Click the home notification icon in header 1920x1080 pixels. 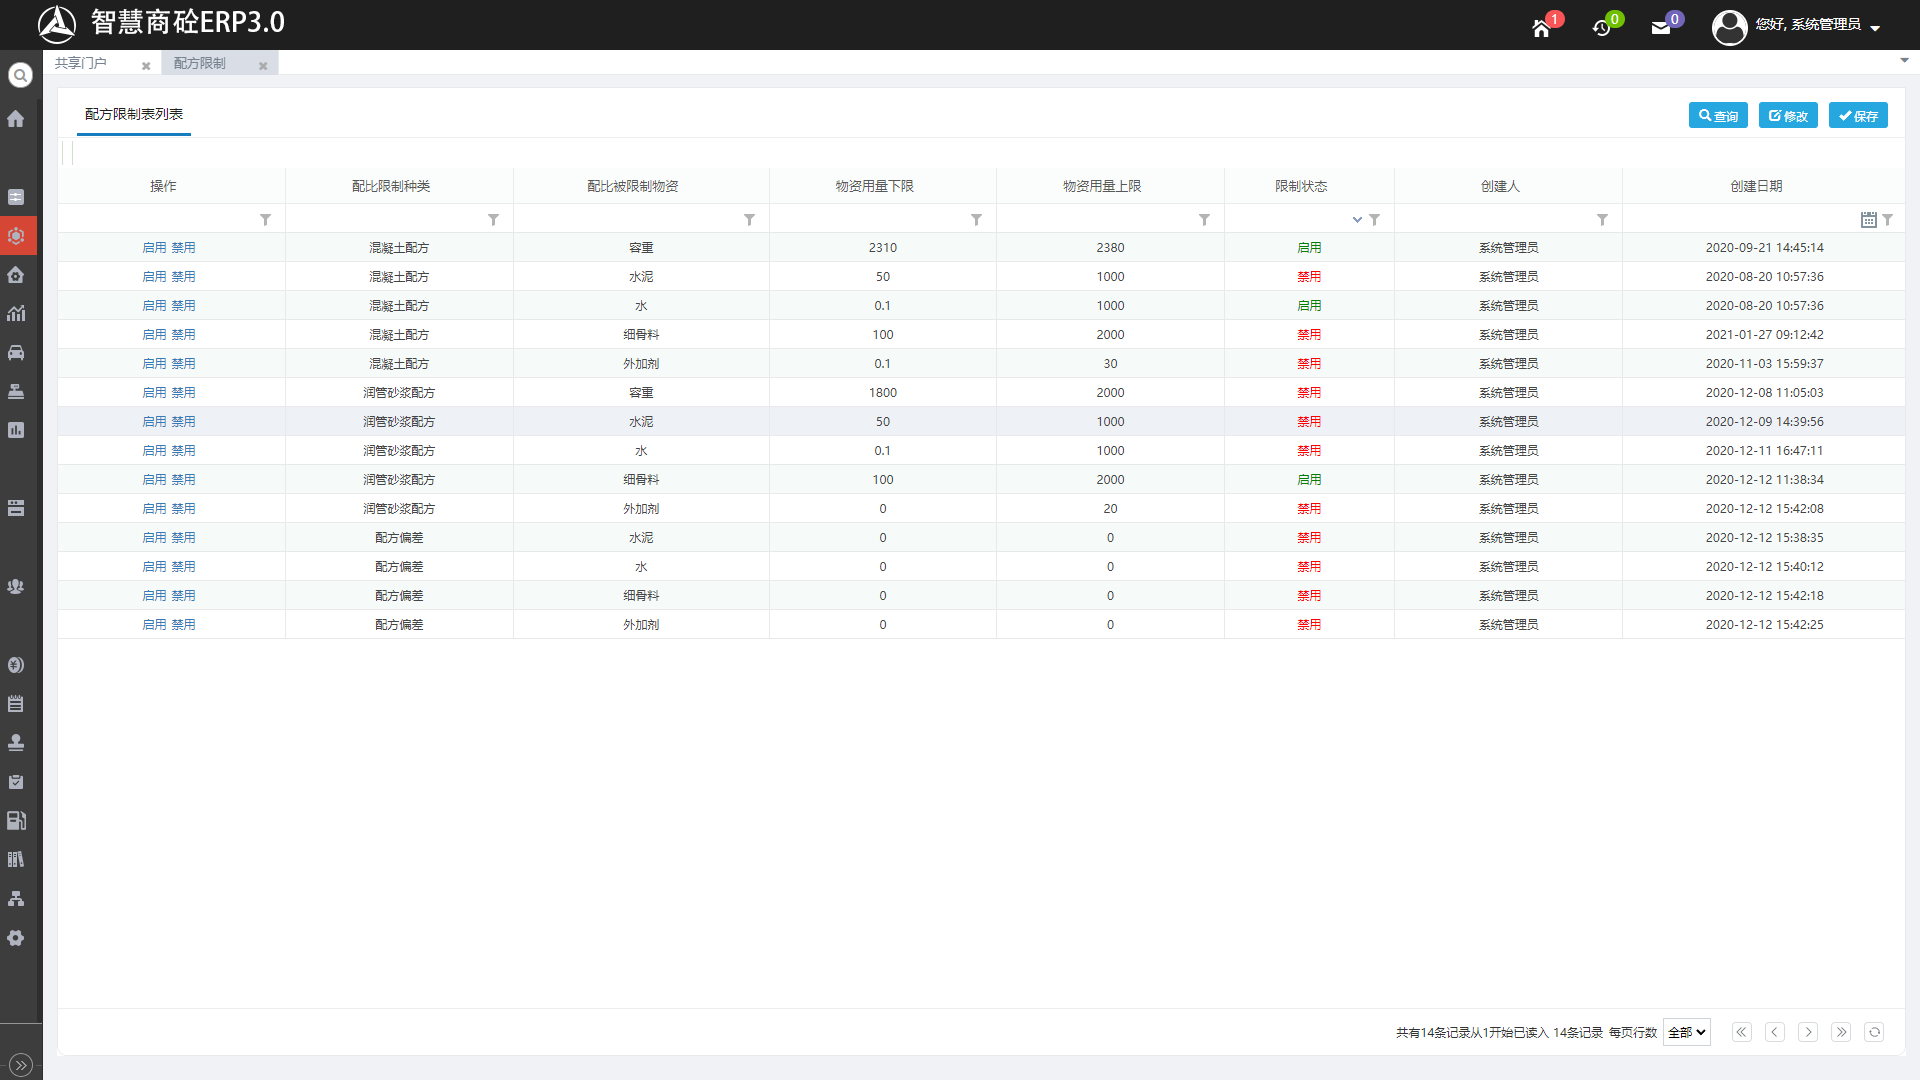pos(1541,28)
